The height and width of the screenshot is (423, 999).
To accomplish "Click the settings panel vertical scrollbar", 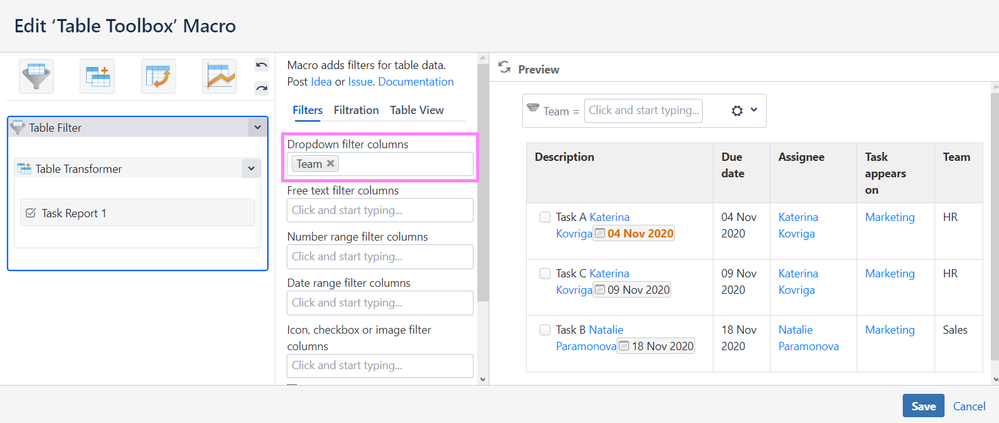I will [x=483, y=200].
